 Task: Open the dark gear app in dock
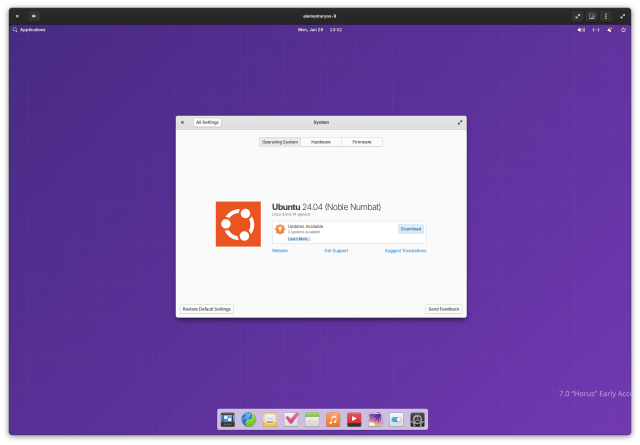point(418,419)
